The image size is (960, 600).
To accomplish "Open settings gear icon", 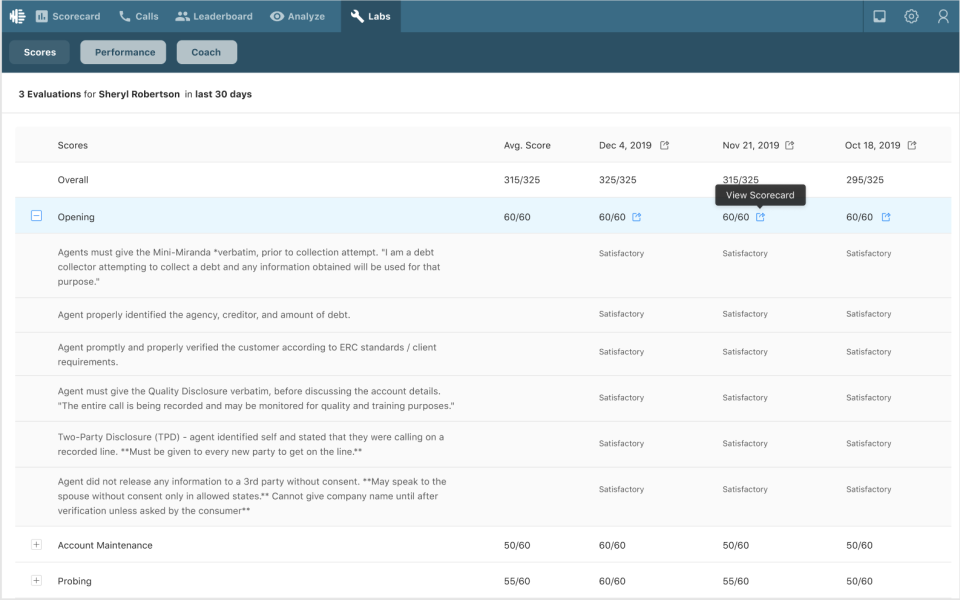I will click(x=911, y=17).
